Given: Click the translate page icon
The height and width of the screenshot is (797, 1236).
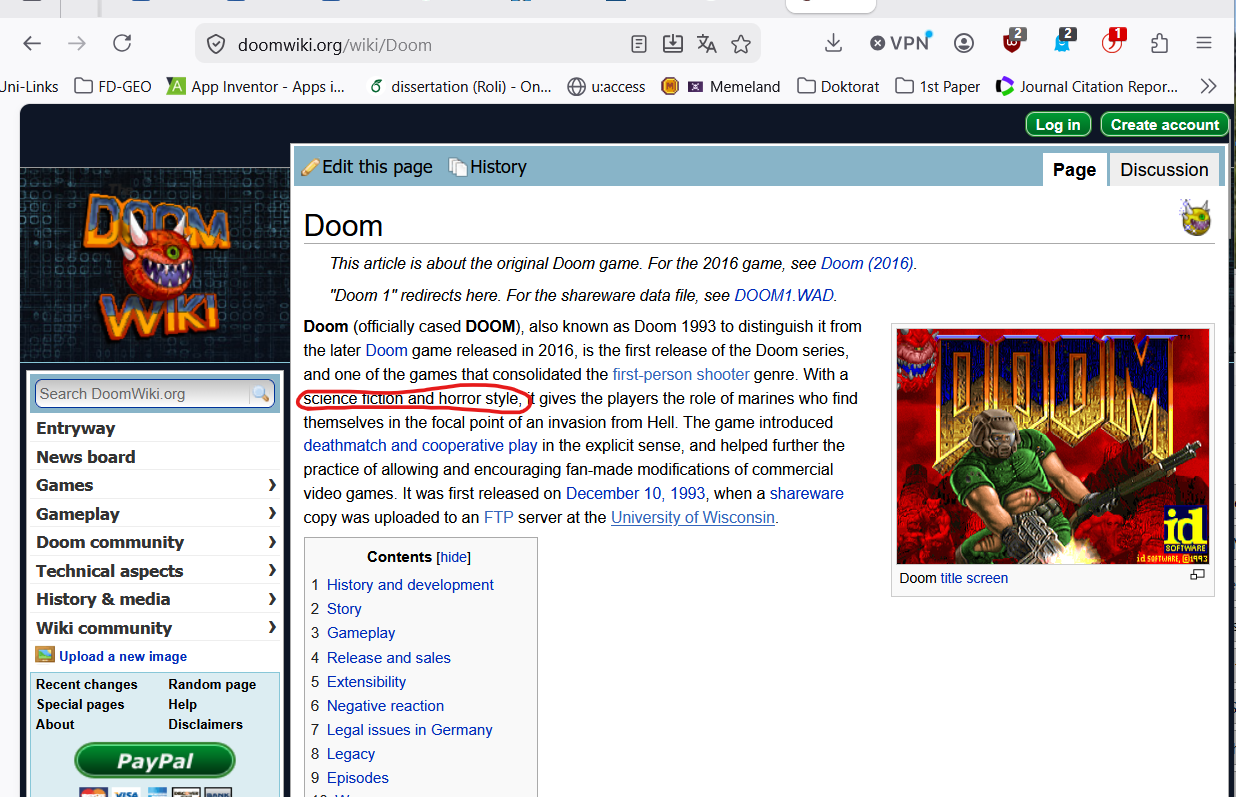Looking at the screenshot, I should click(707, 44).
